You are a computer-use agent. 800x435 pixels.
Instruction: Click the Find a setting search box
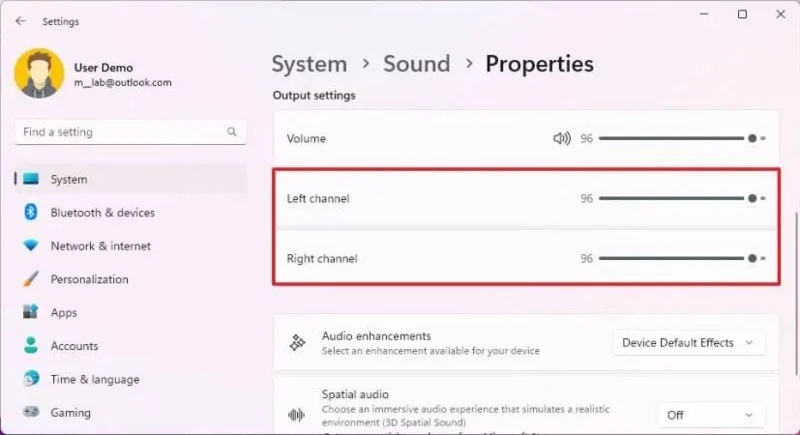131,132
